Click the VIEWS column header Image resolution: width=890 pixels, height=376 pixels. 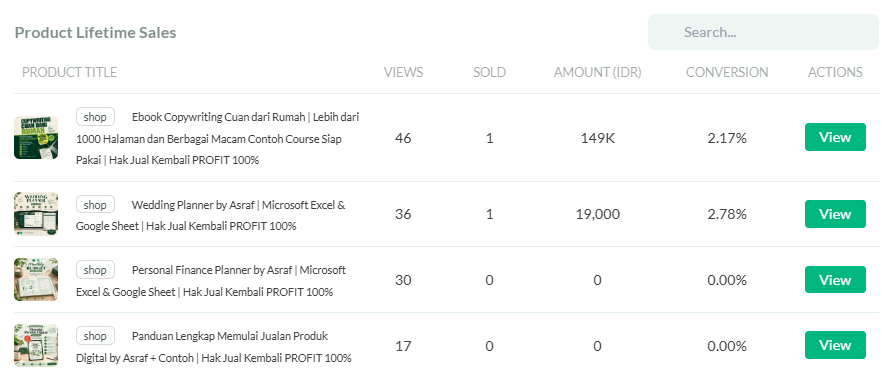[403, 72]
